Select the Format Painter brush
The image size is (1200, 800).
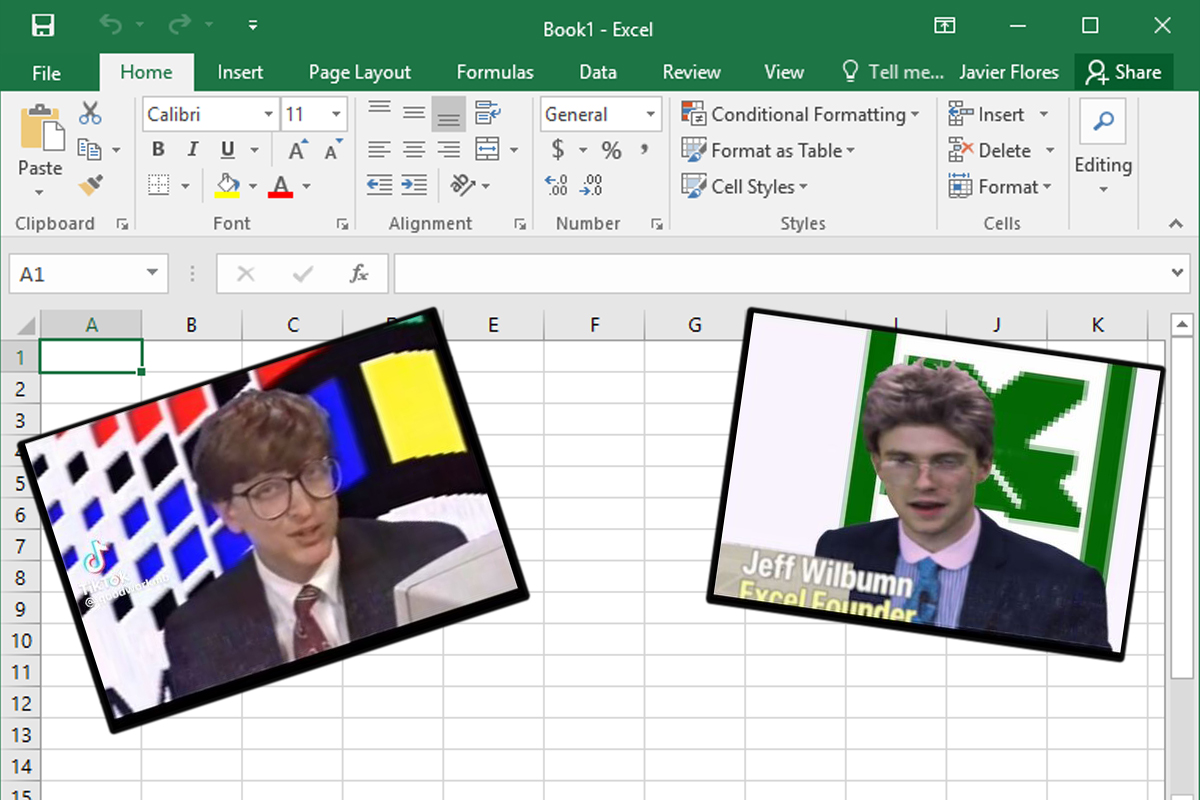[90, 185]
